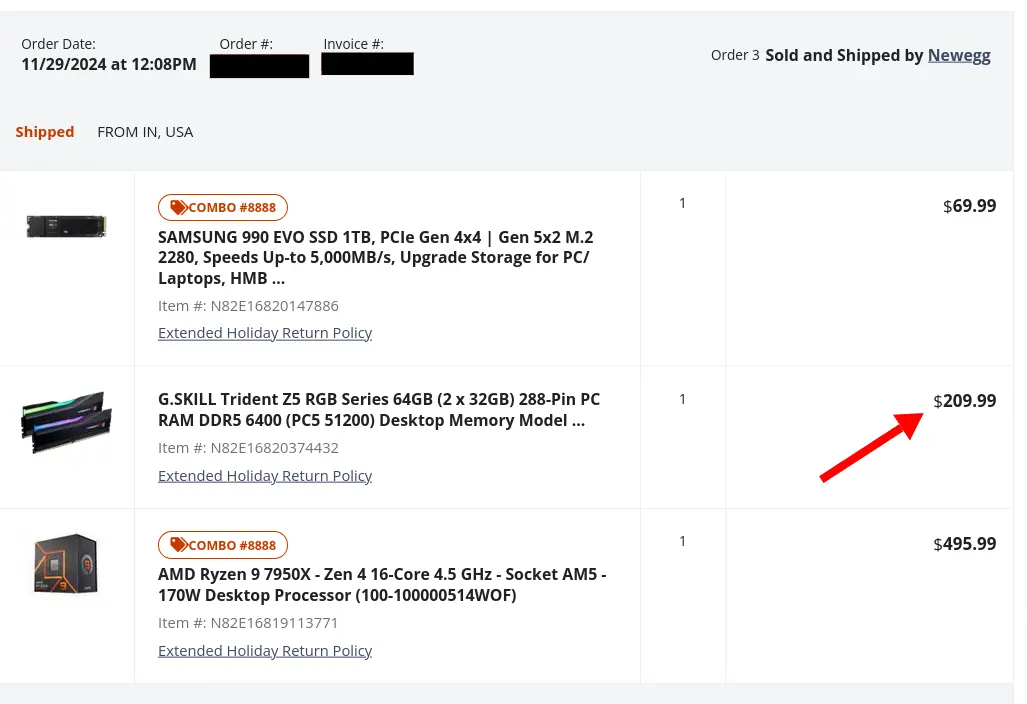
Task: Open the G.SKILL Trident Z5 RGB product title
Action: [x=379, y=410]
